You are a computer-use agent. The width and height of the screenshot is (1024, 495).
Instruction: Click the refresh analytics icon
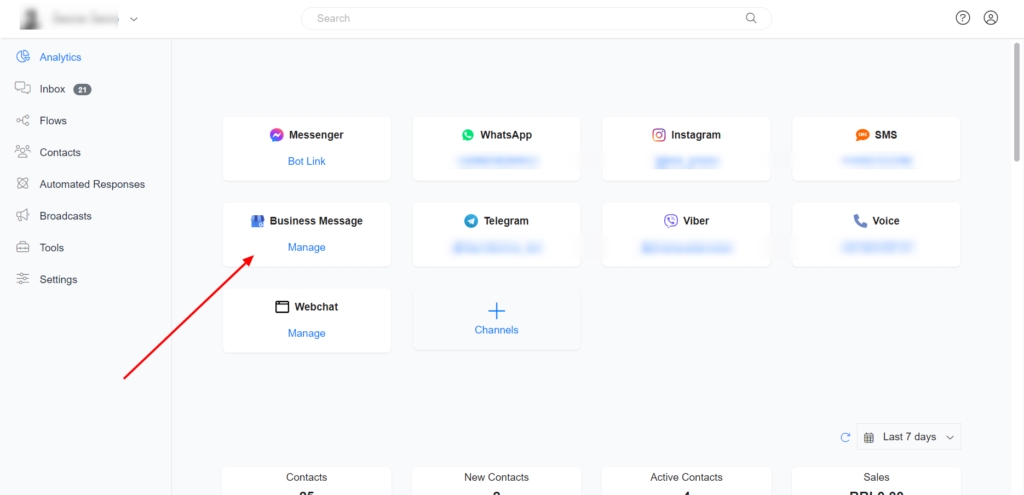point(845,437)
